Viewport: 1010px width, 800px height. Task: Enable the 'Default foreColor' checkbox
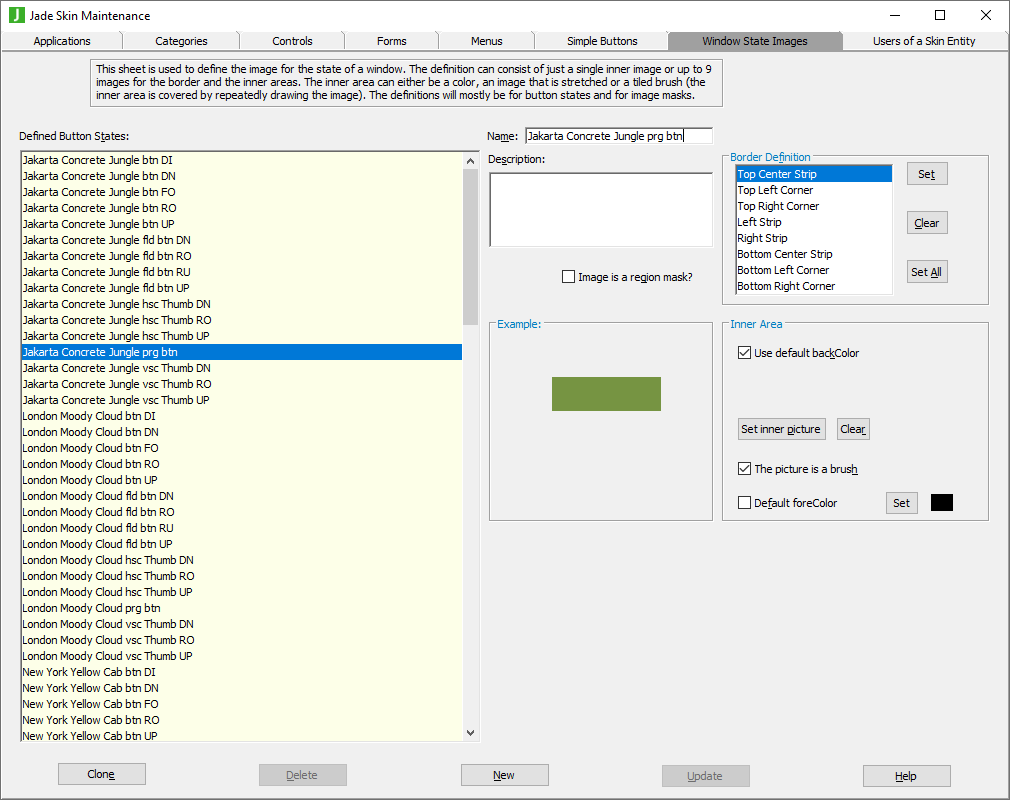click(744, 503)
